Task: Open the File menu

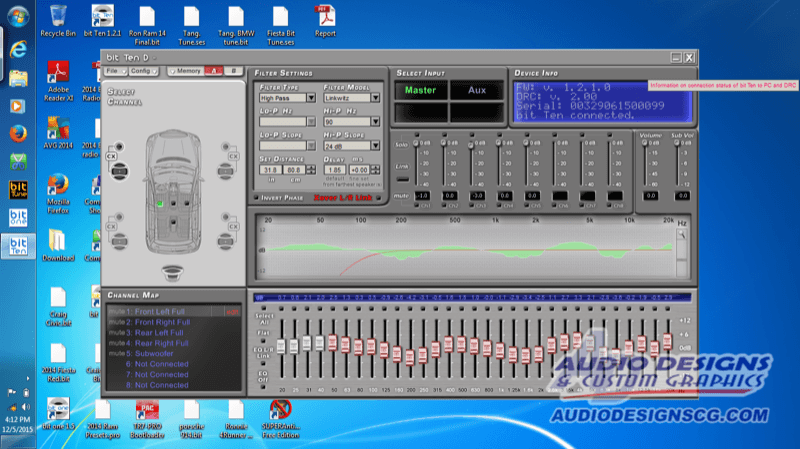Action: (115, 71)
